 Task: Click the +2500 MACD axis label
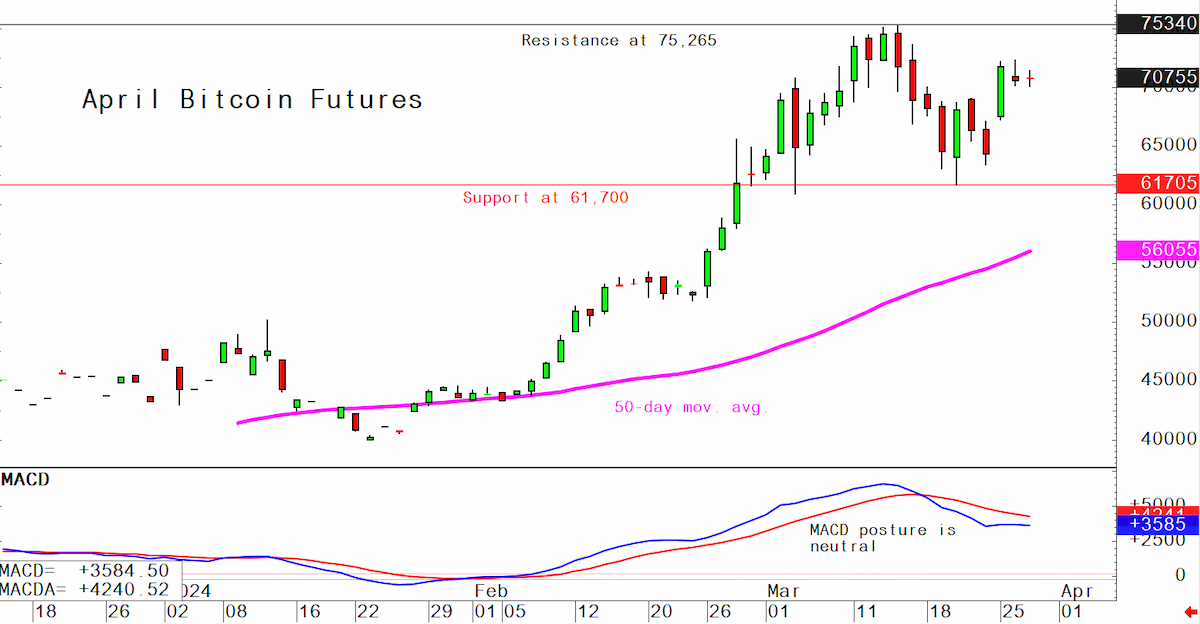tap(1157, 539)
